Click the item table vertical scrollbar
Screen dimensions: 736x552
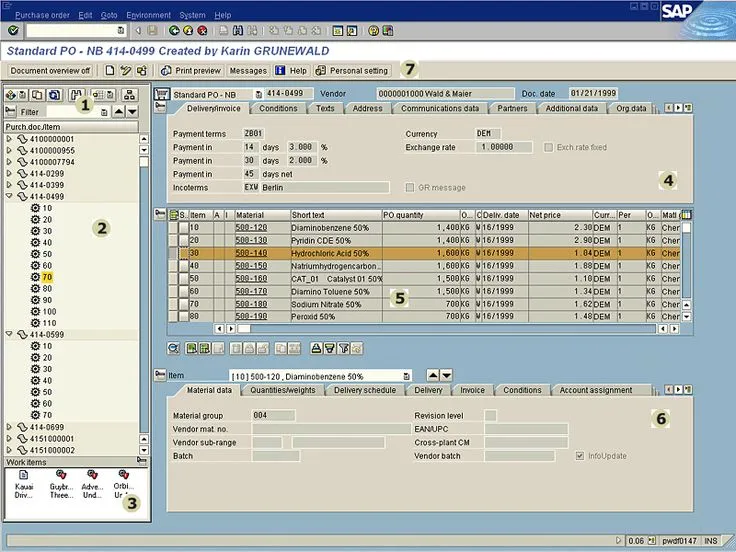click(x=686, y=261)
